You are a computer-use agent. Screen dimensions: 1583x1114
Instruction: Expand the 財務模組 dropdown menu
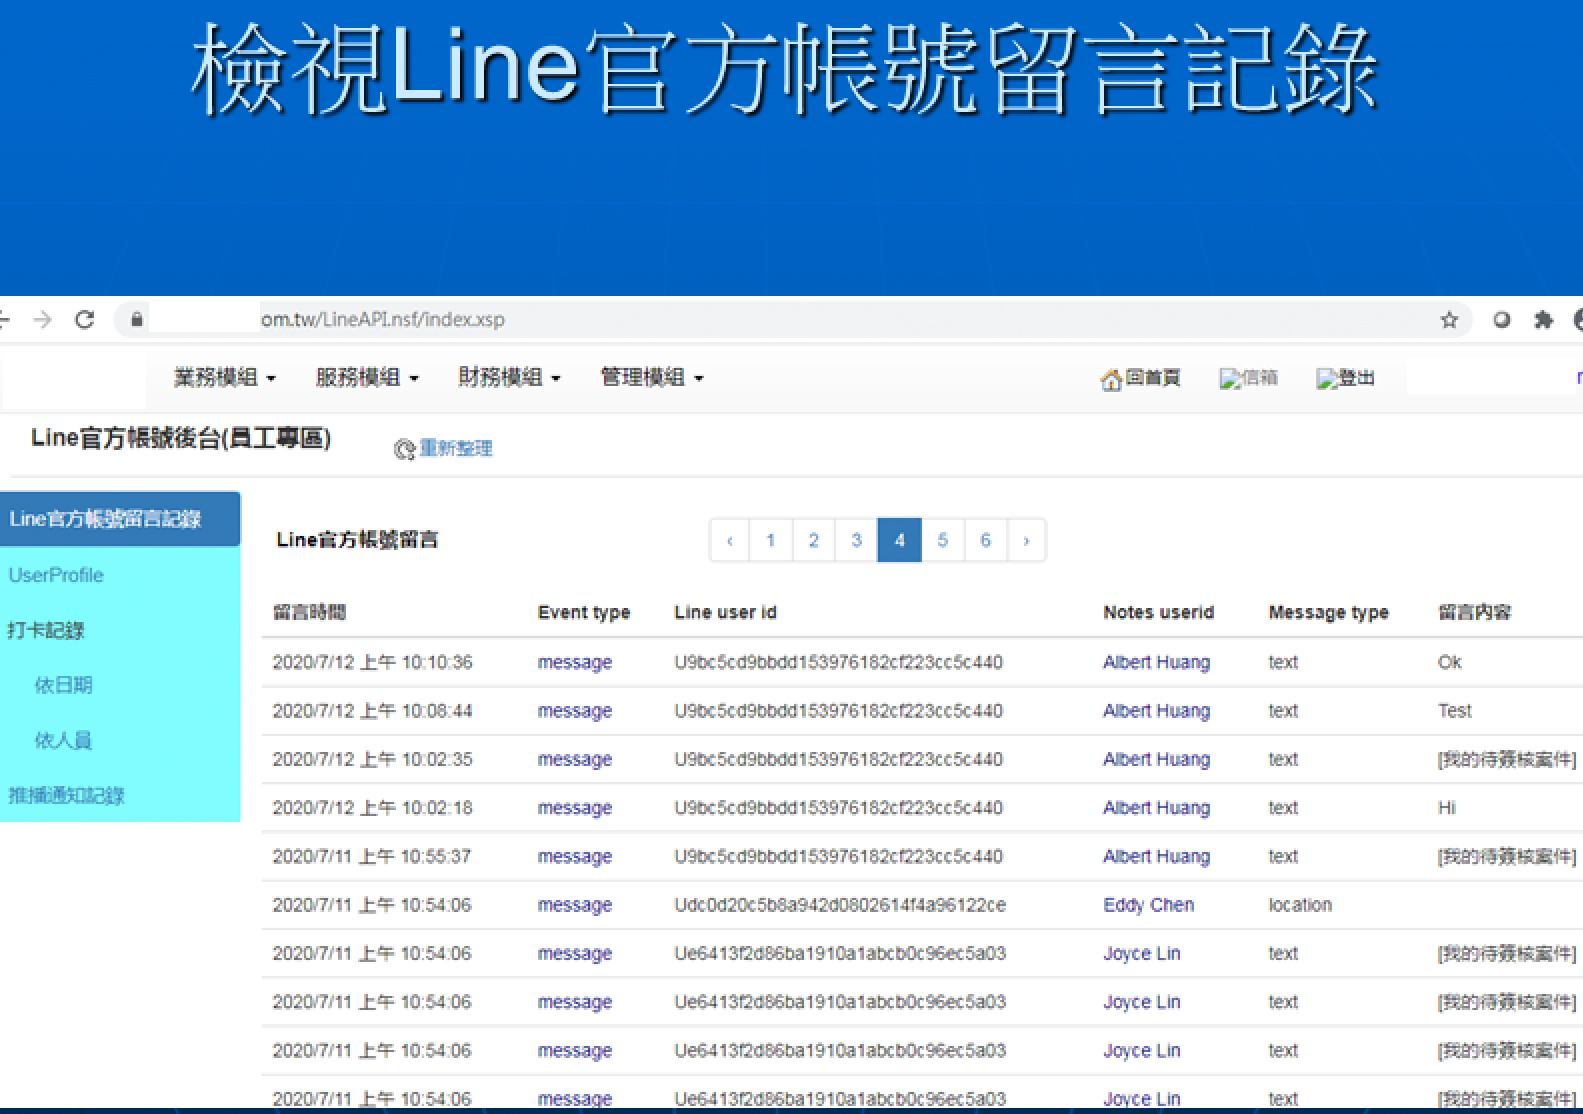pos(509,378)
